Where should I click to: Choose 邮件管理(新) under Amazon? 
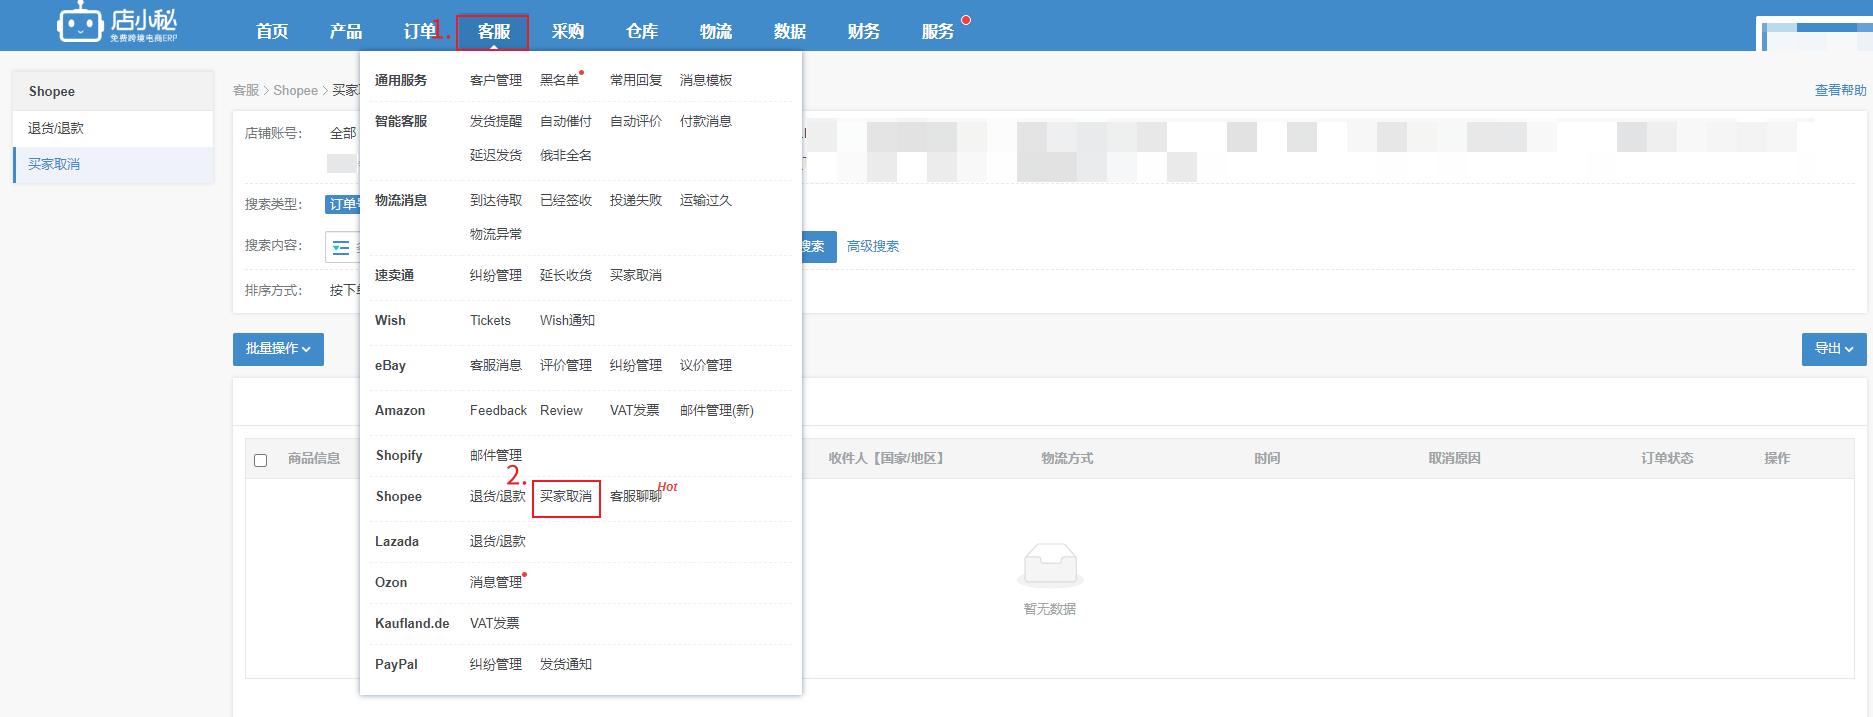tap(717, 410)
